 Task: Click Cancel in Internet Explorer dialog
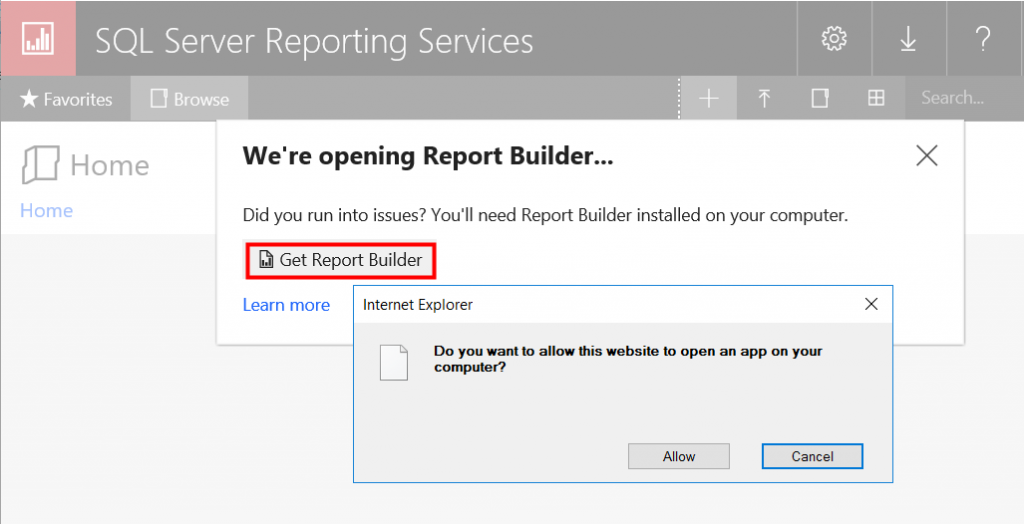[812, 456]
